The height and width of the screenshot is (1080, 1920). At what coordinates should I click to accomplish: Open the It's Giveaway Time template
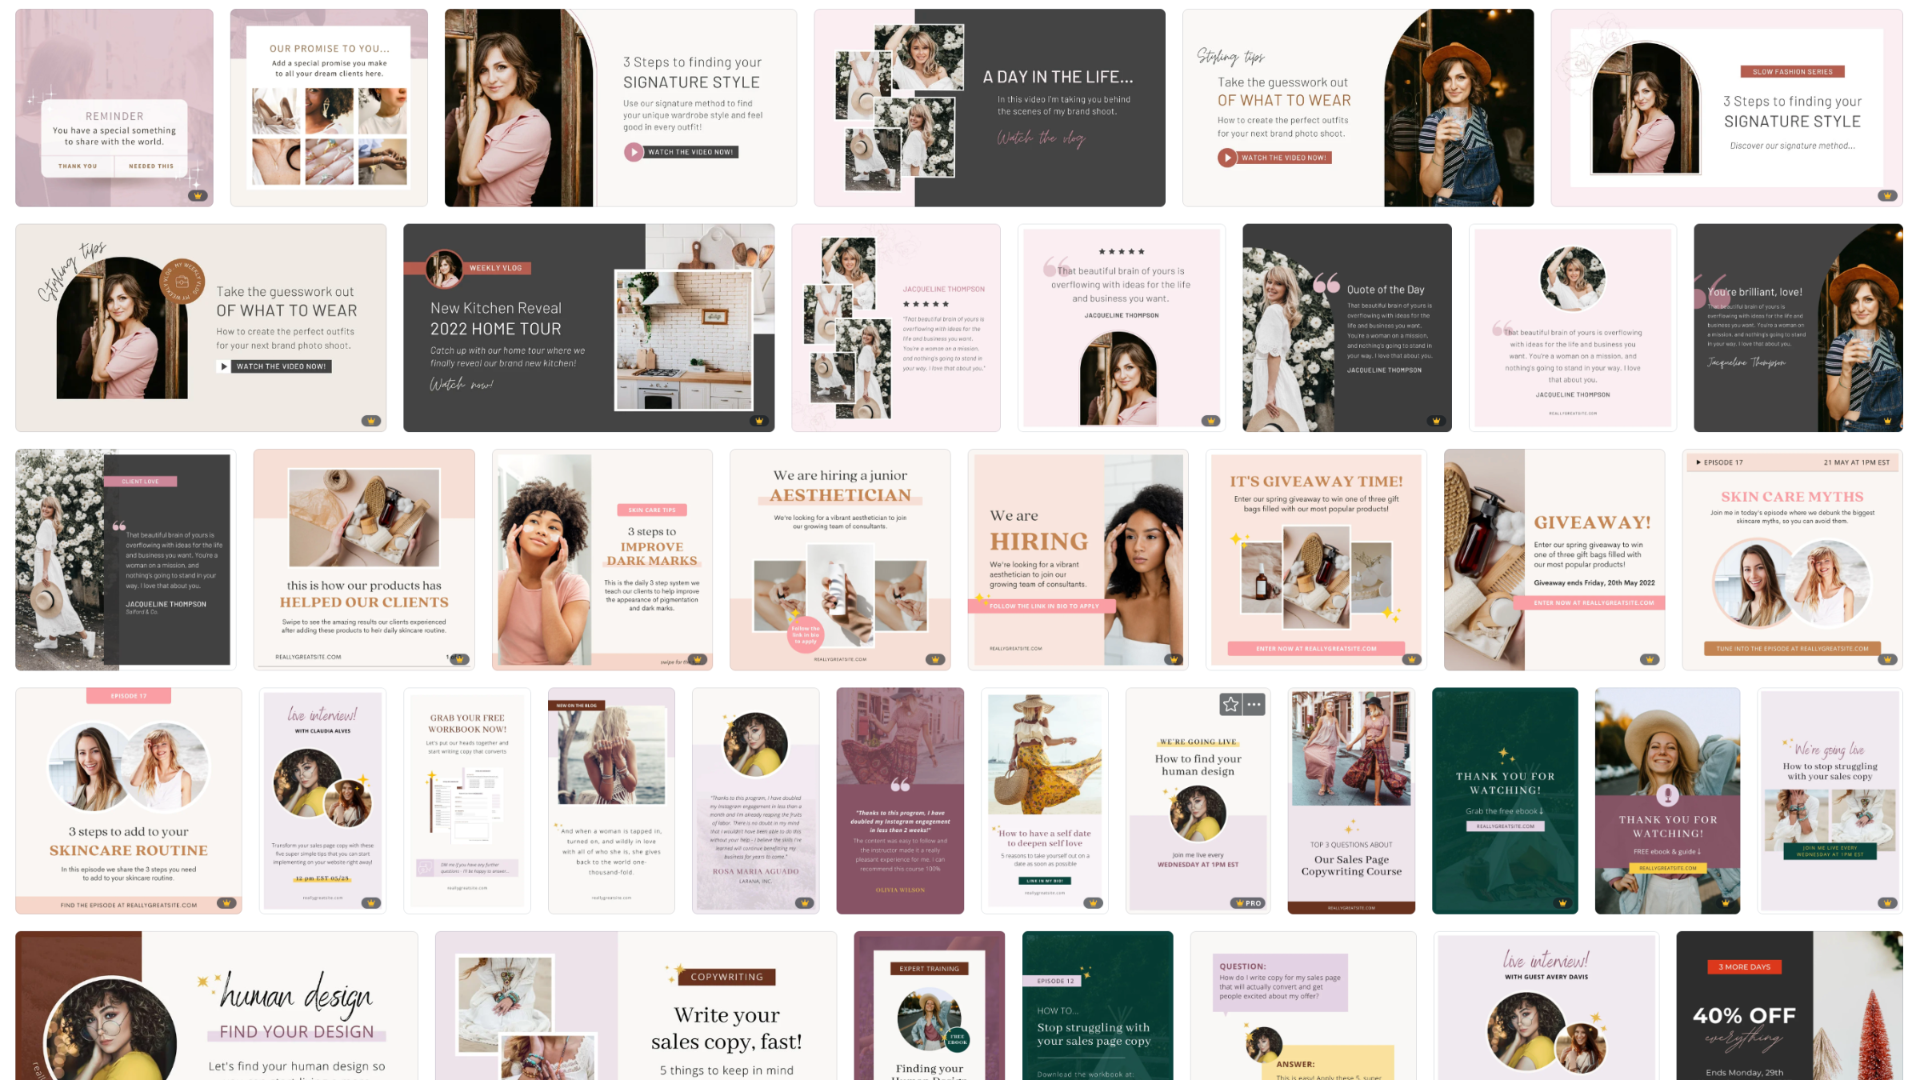click(1316, 560)
